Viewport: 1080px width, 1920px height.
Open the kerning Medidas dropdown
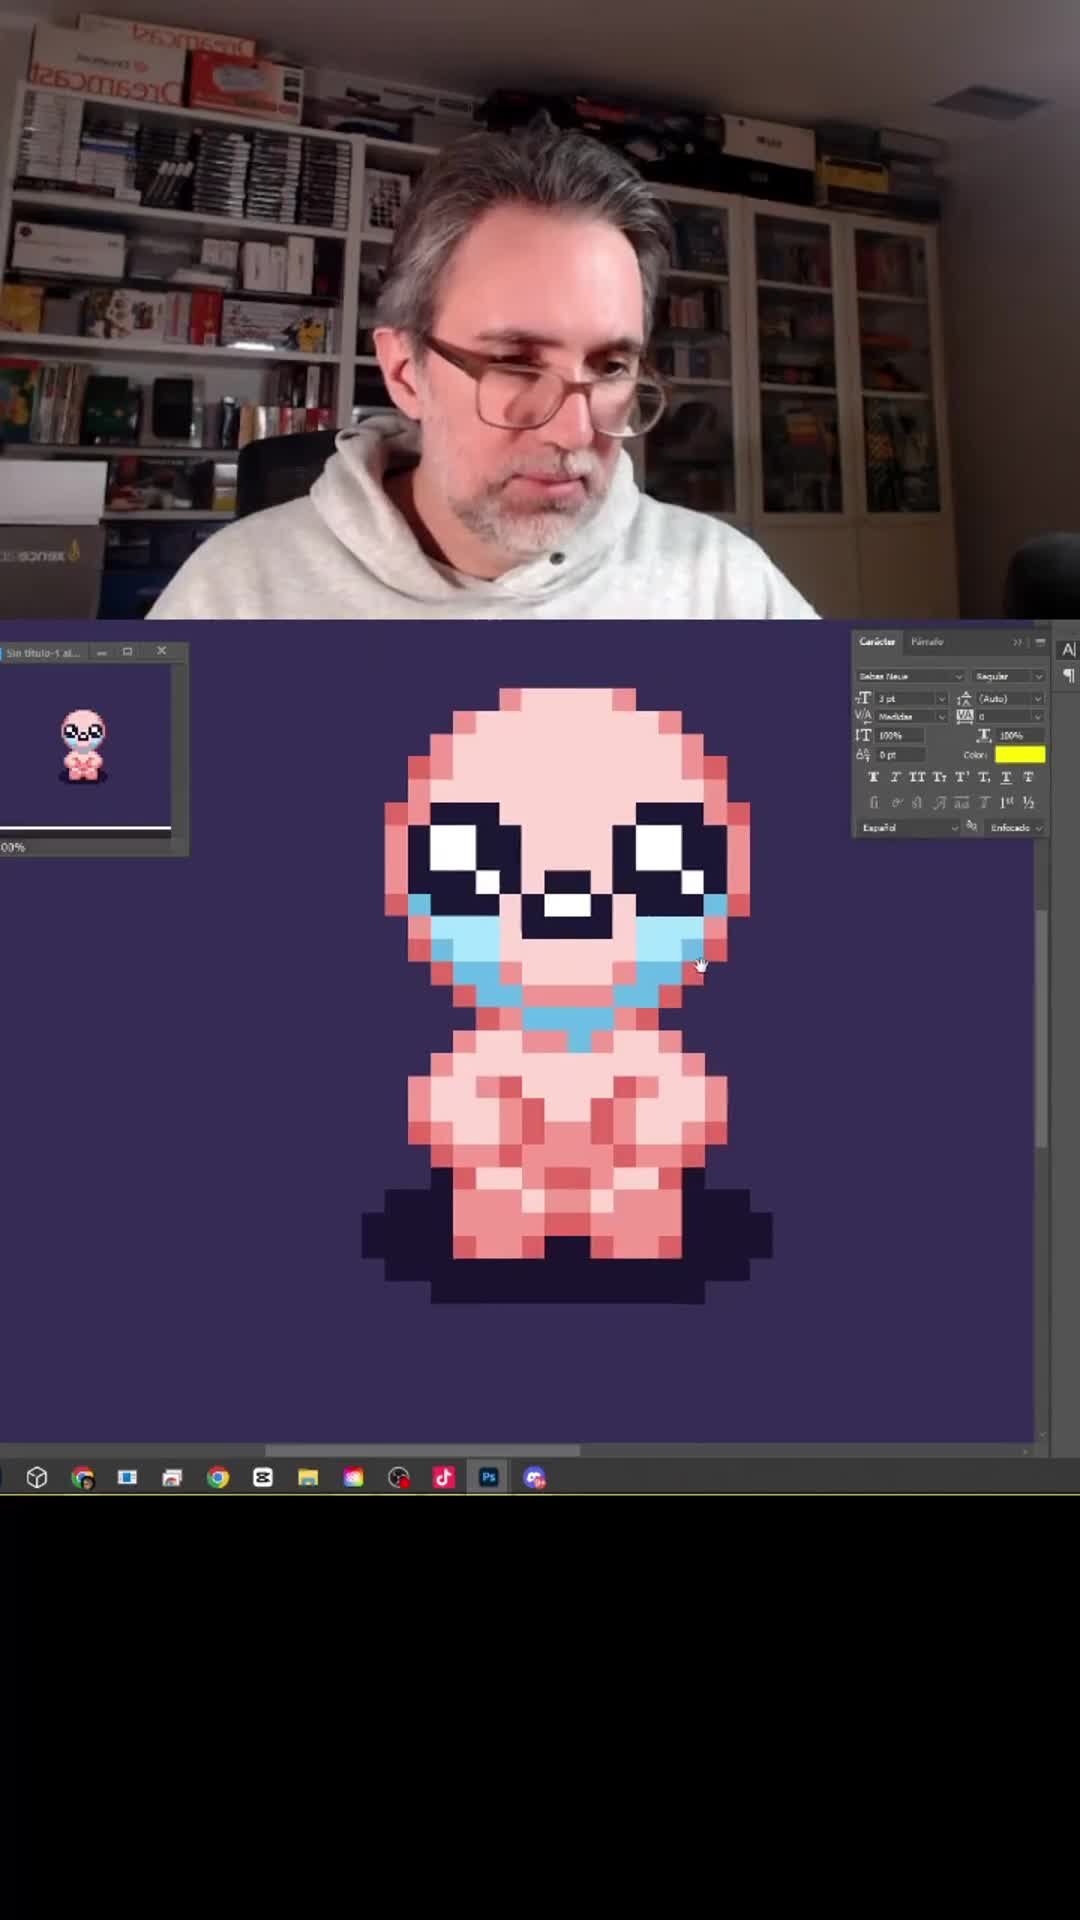[912, 717]
